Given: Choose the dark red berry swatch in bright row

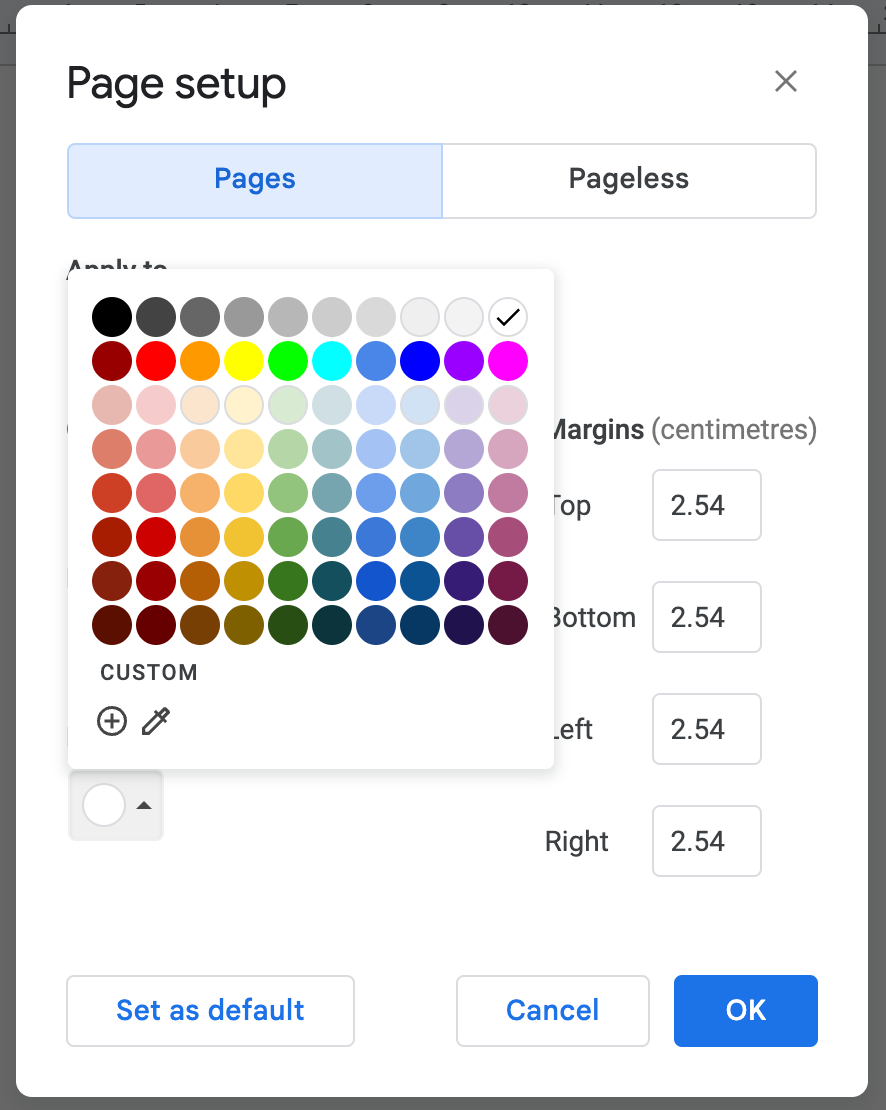Looking at the screenshot, I should point(112,361).
